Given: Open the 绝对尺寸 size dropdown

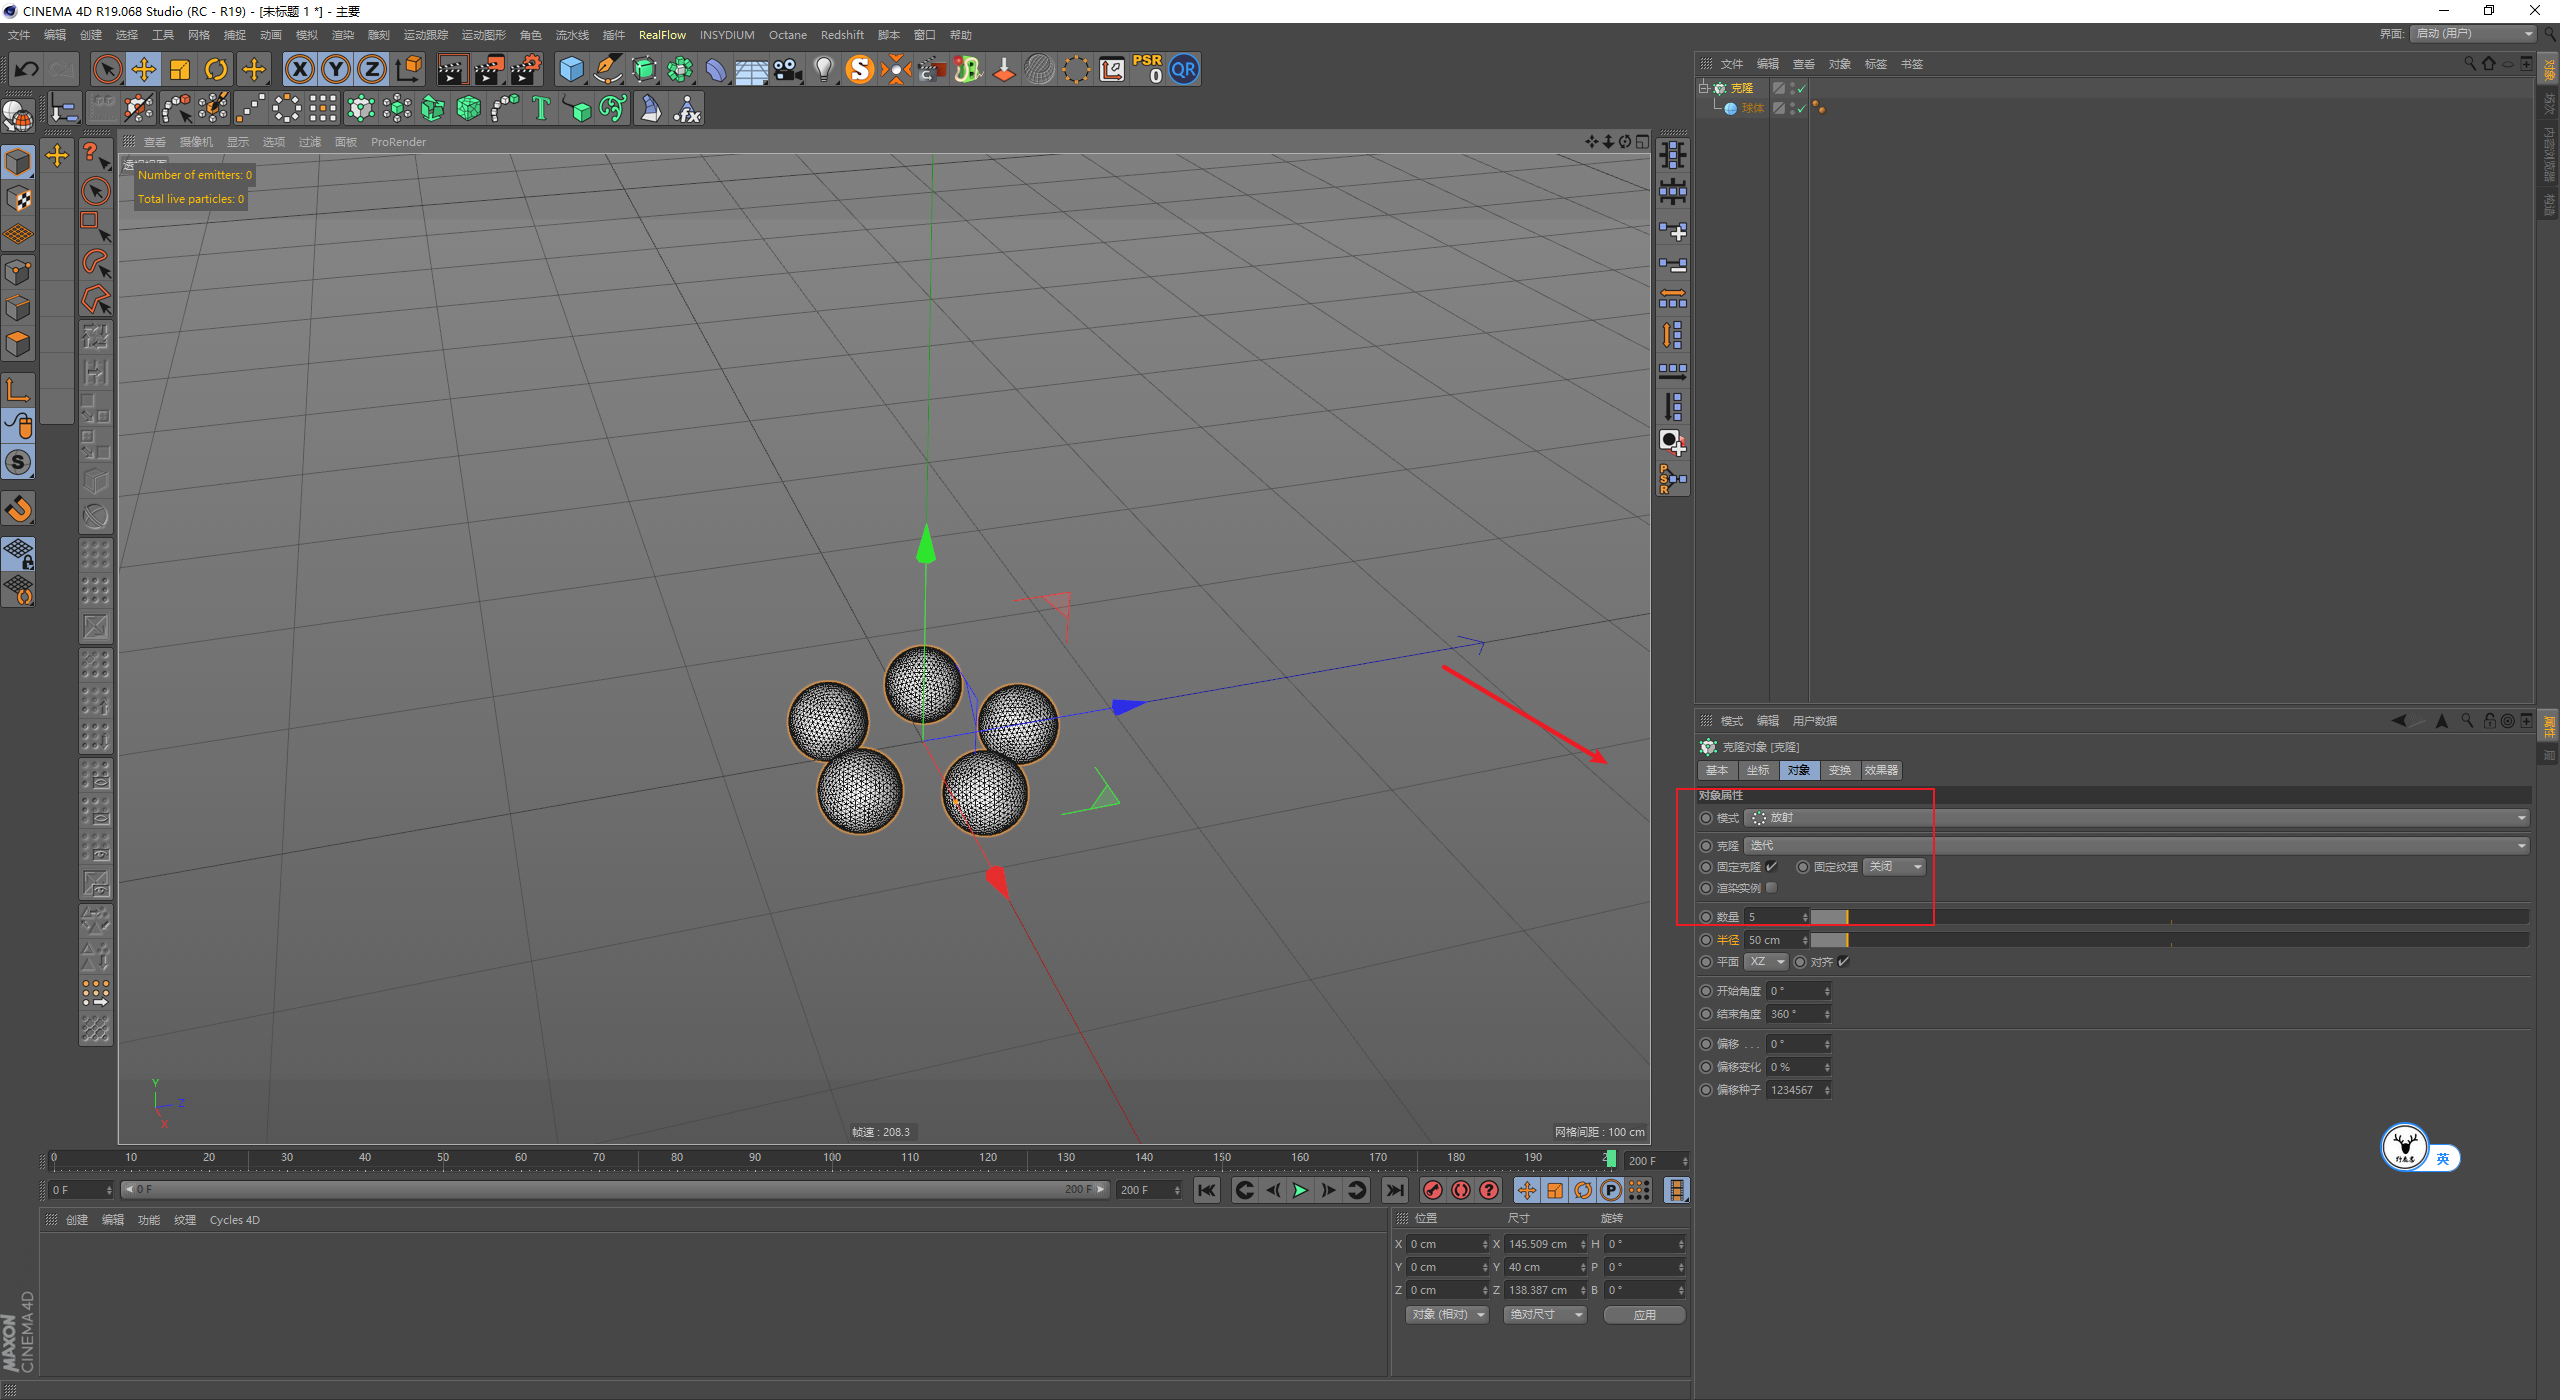Looking at the screenshot, I should tap(1546, 1315).
